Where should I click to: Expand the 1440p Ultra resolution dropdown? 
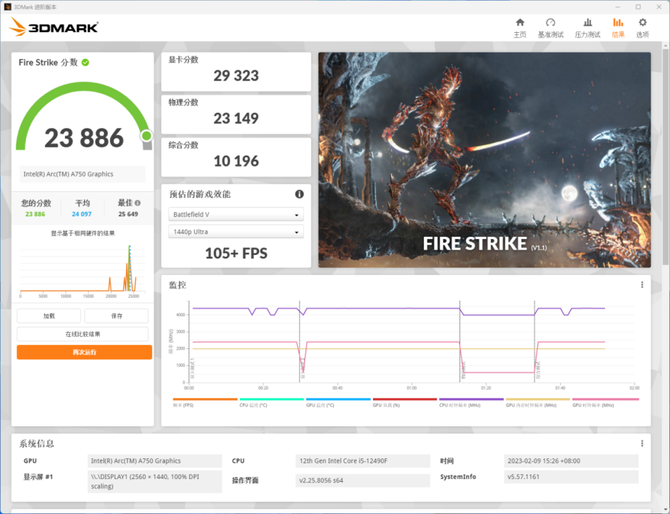point(236,232)
